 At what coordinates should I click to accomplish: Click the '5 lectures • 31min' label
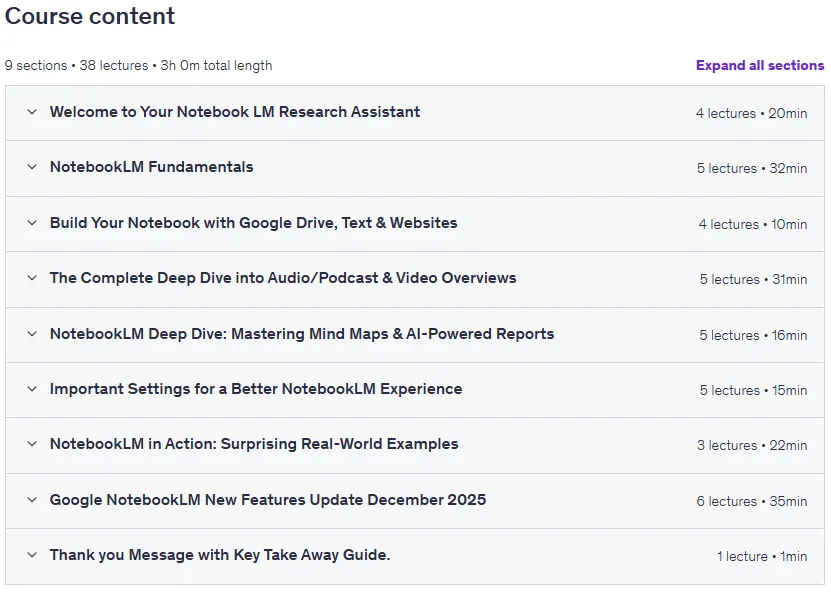click(754, 279)
